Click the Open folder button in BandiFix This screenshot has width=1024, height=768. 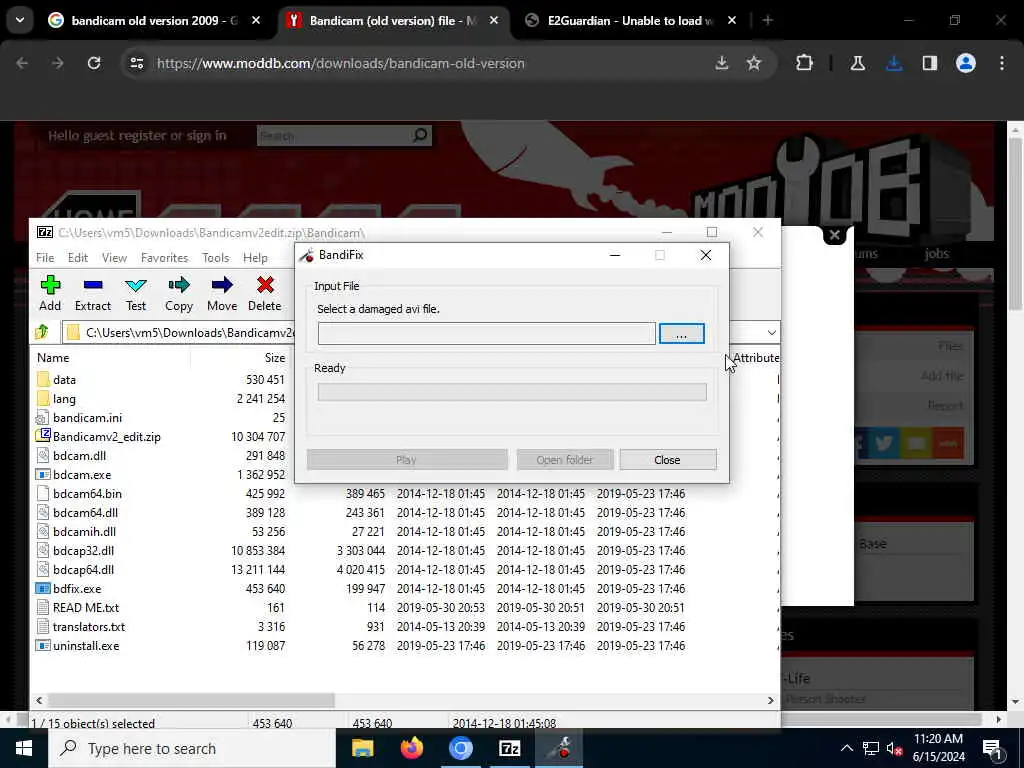pyautogui.click(x=565, y=460)
